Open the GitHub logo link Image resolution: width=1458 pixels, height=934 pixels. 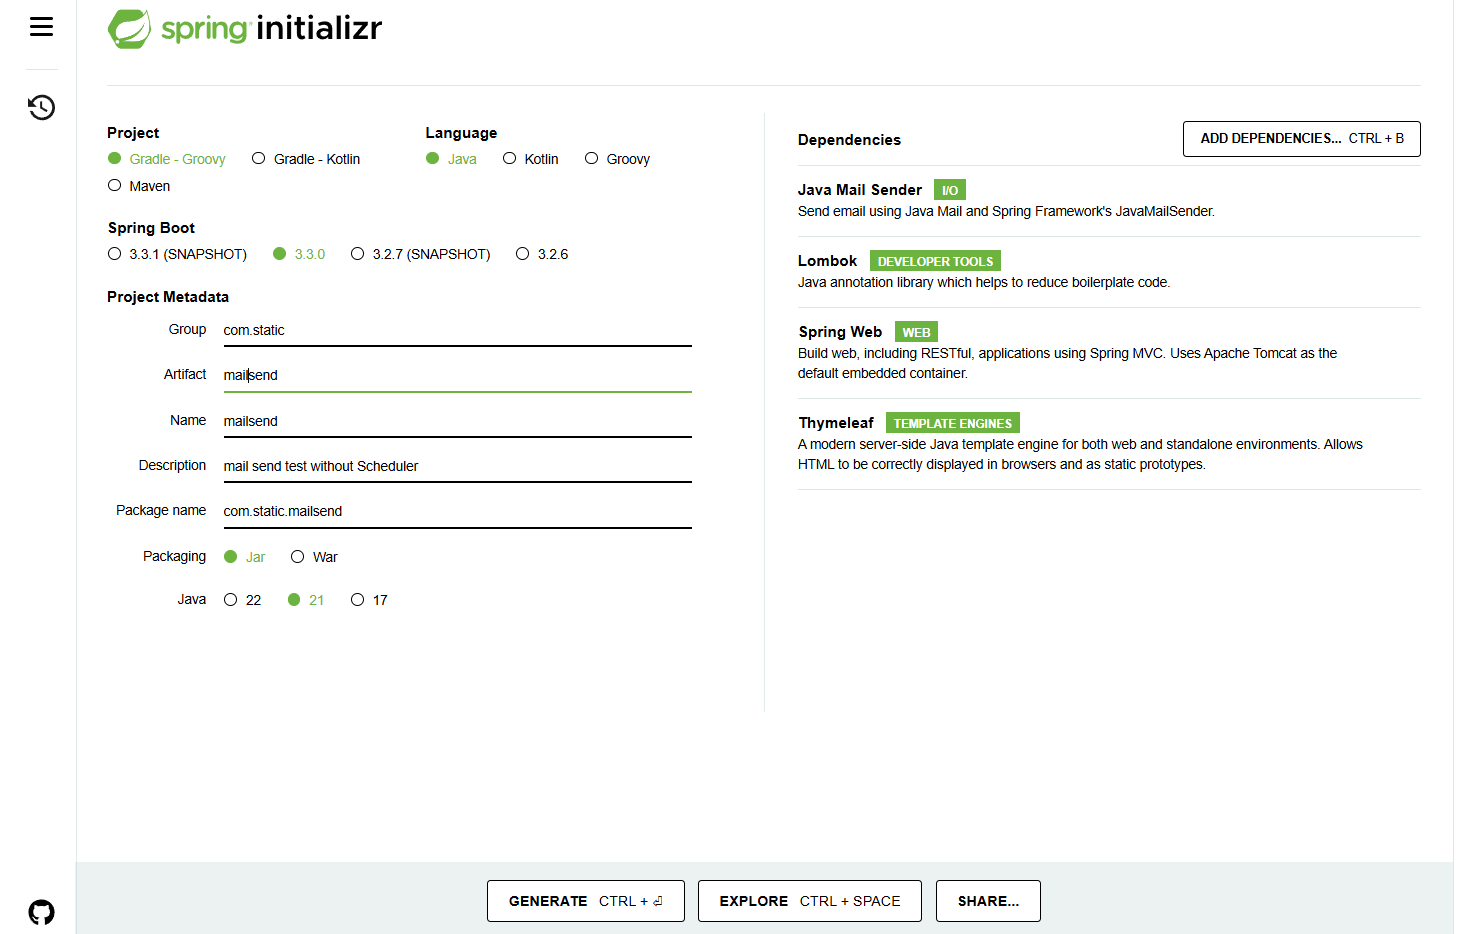41,912
